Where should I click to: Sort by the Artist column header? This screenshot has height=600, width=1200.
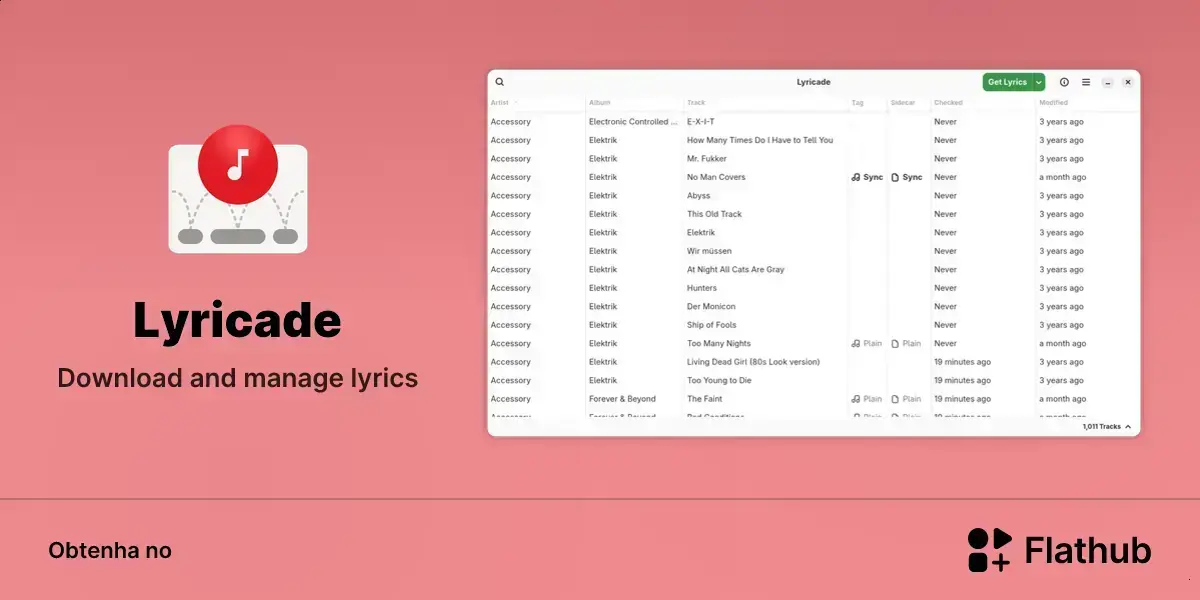point(500,102)
